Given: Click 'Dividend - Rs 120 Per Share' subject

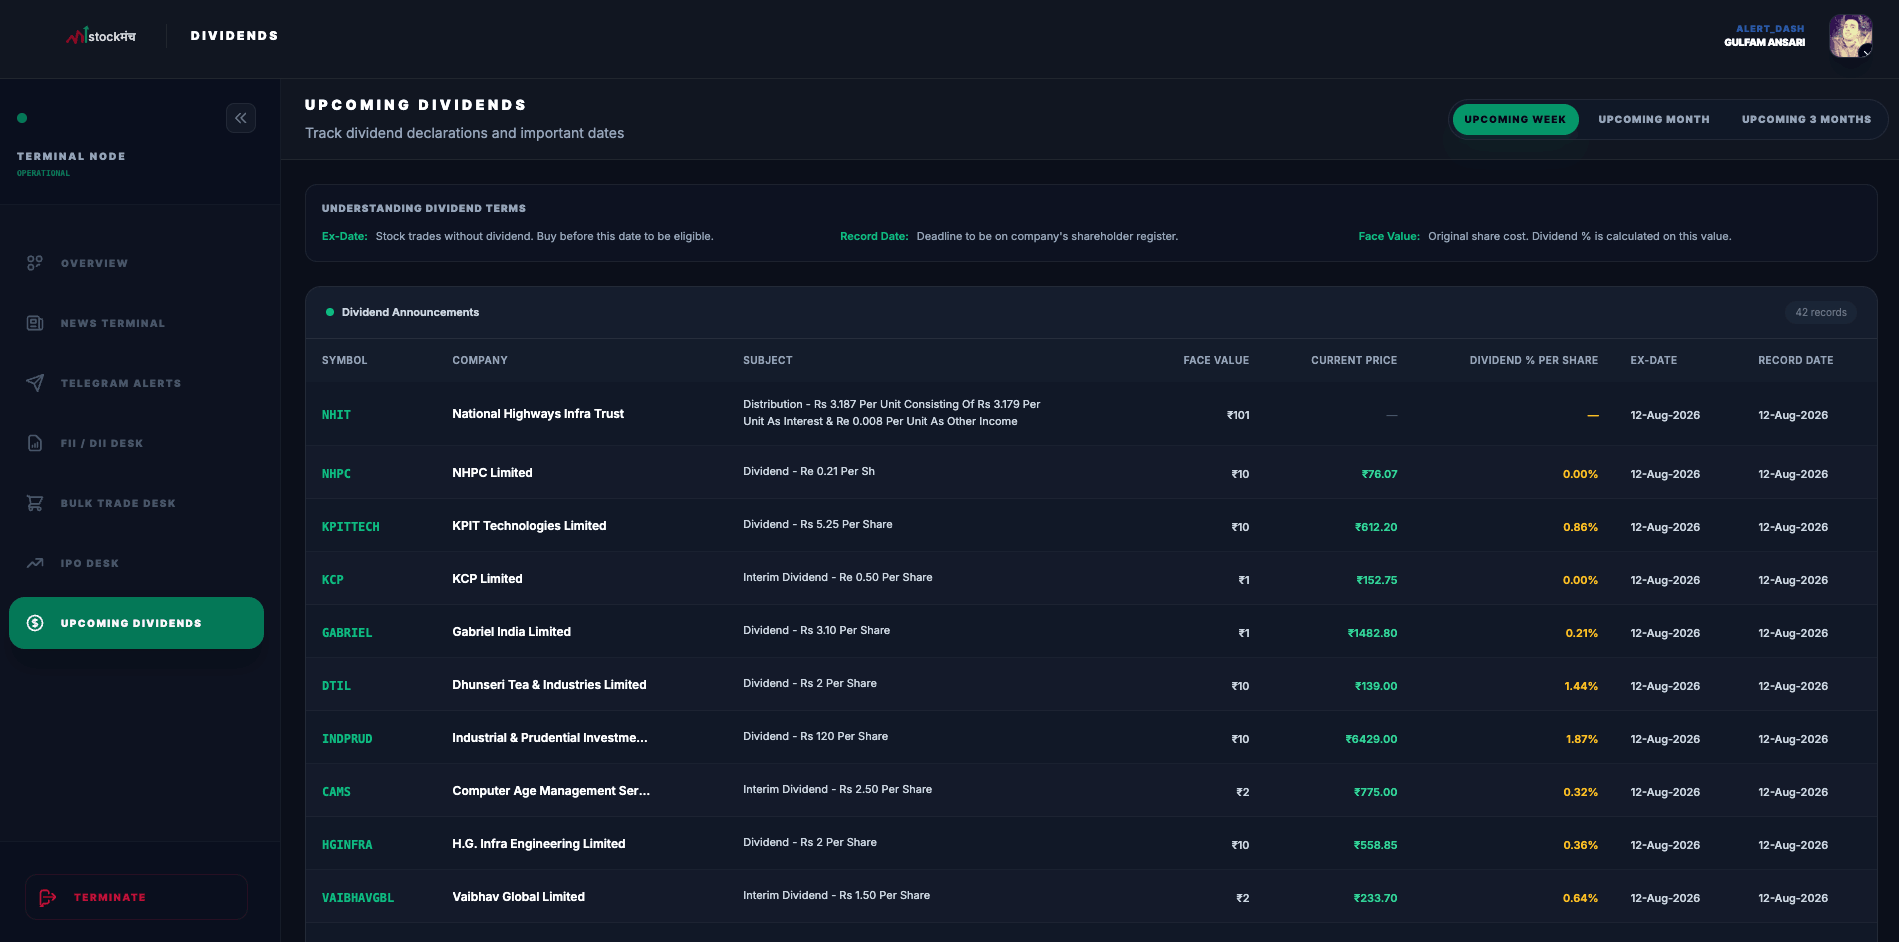Looking at the screenshot, I should click(815, 736).
